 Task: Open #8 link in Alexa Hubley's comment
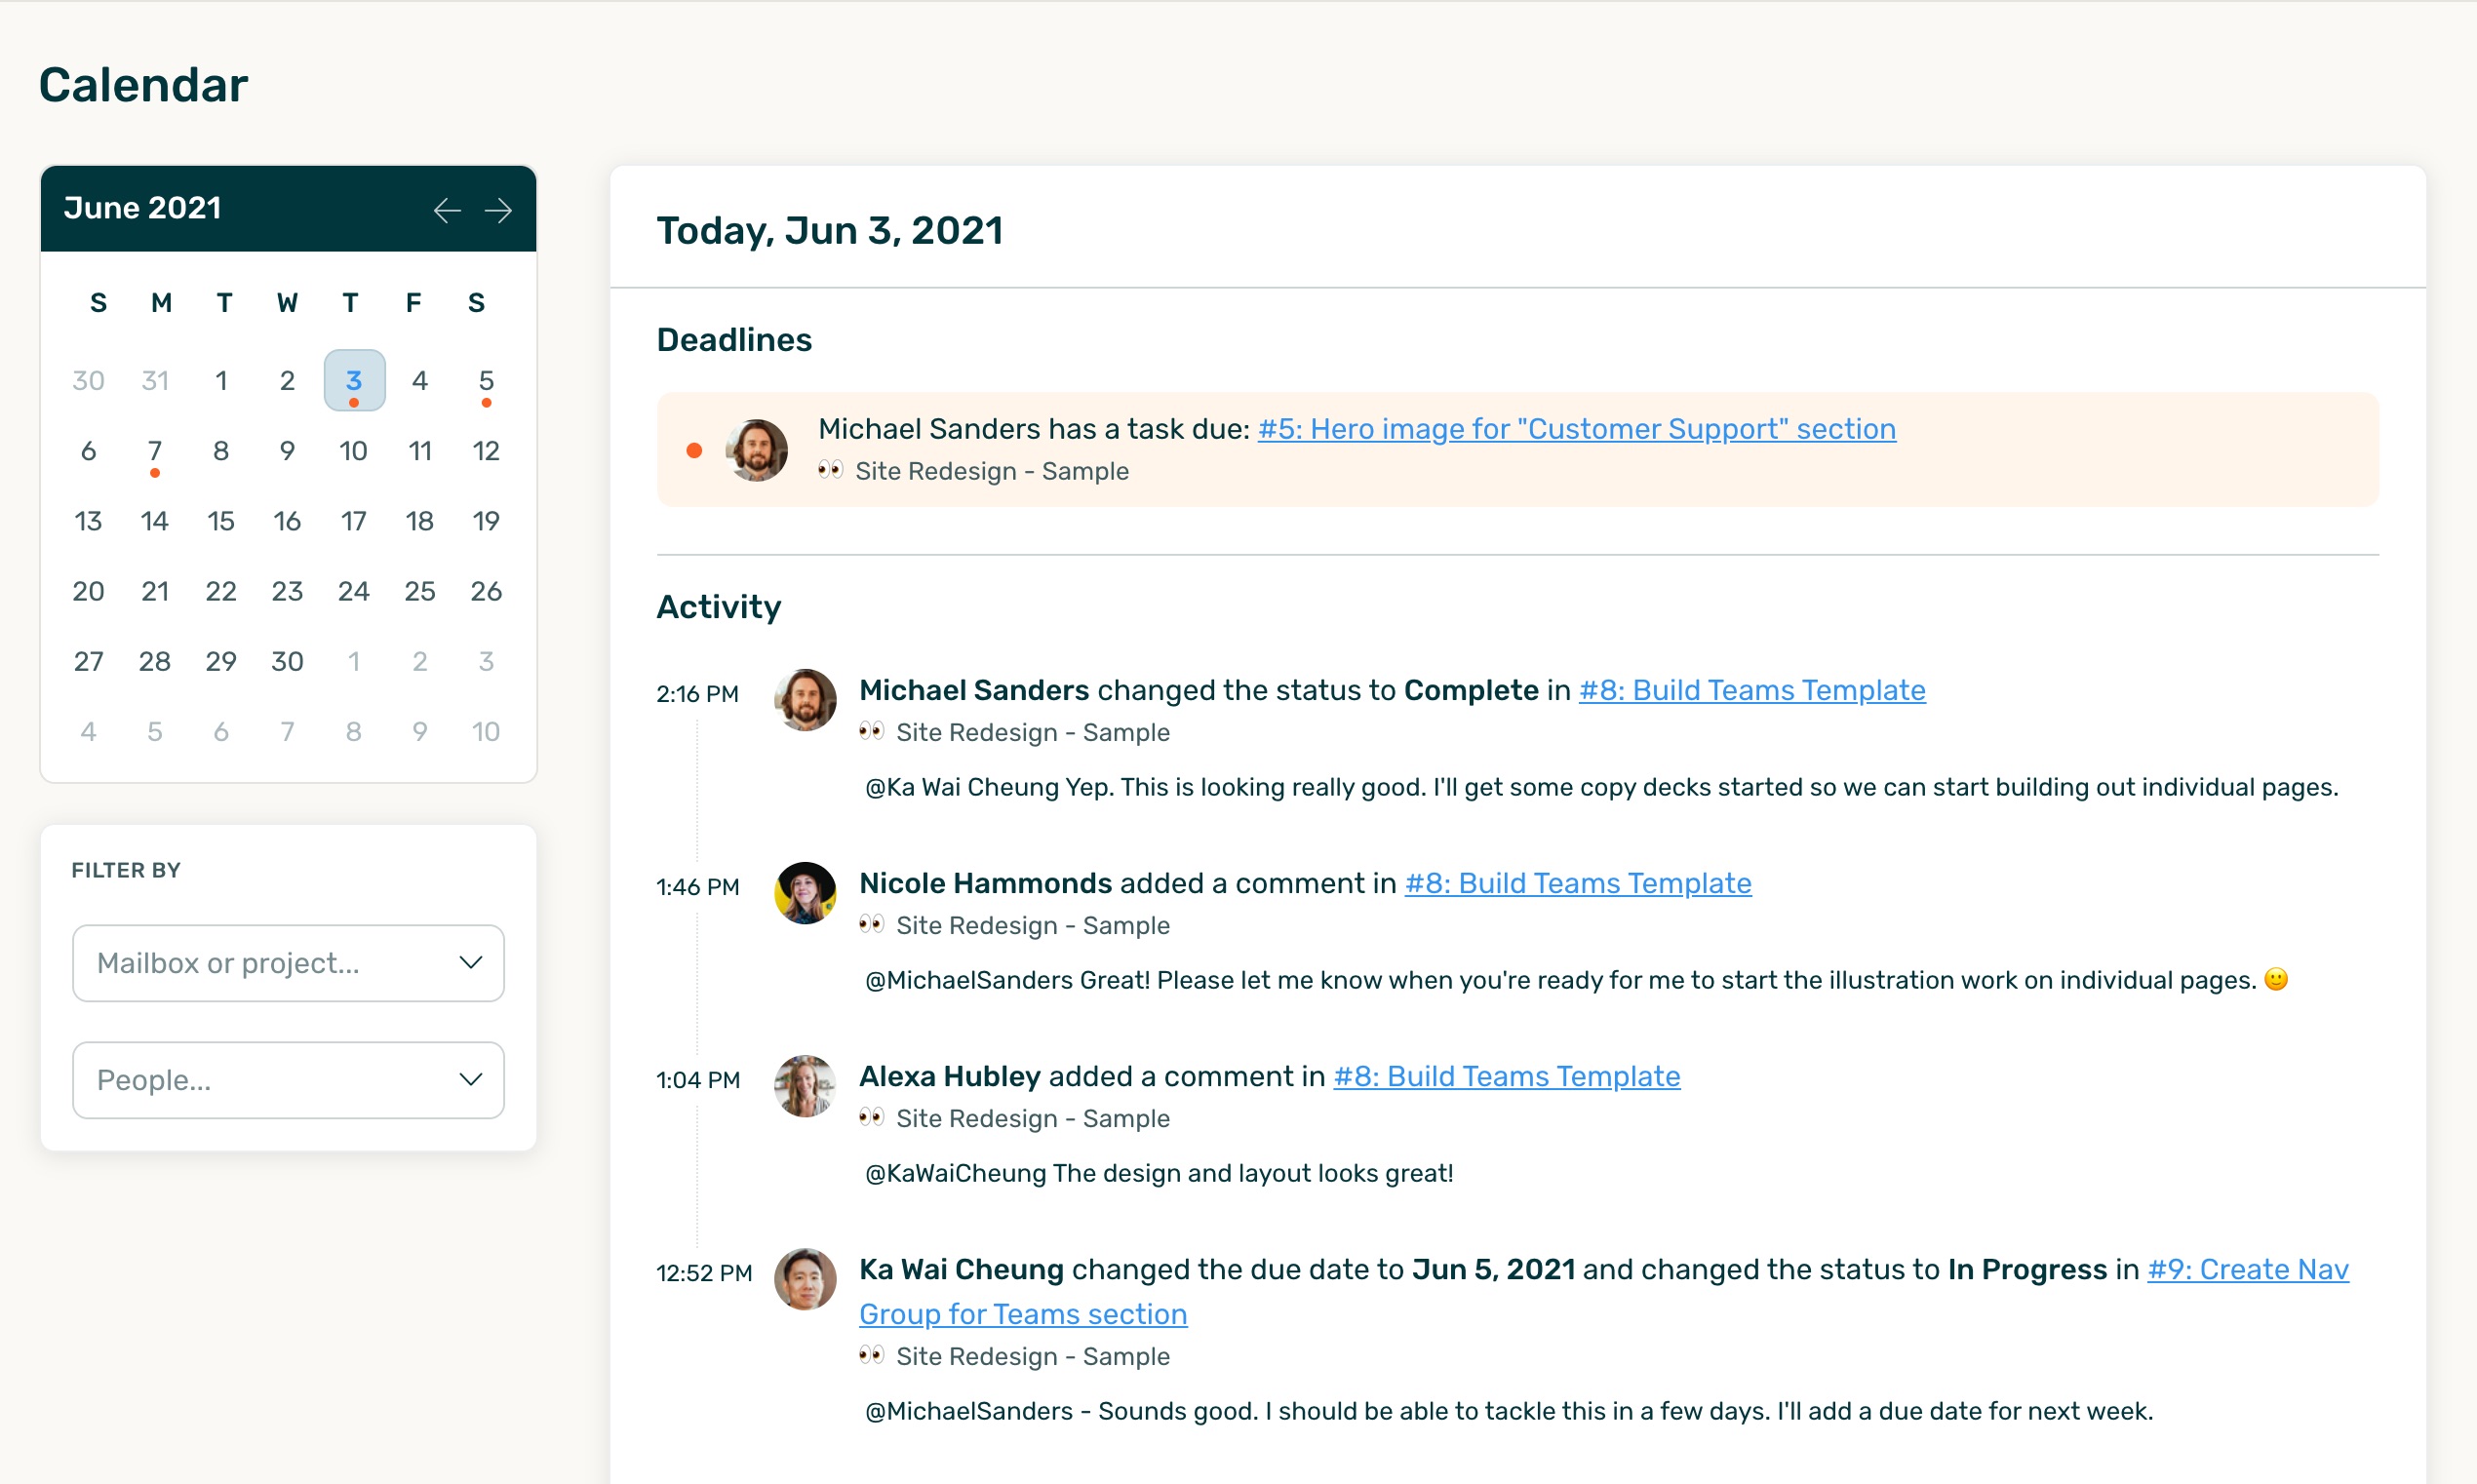point(1506,1076)
